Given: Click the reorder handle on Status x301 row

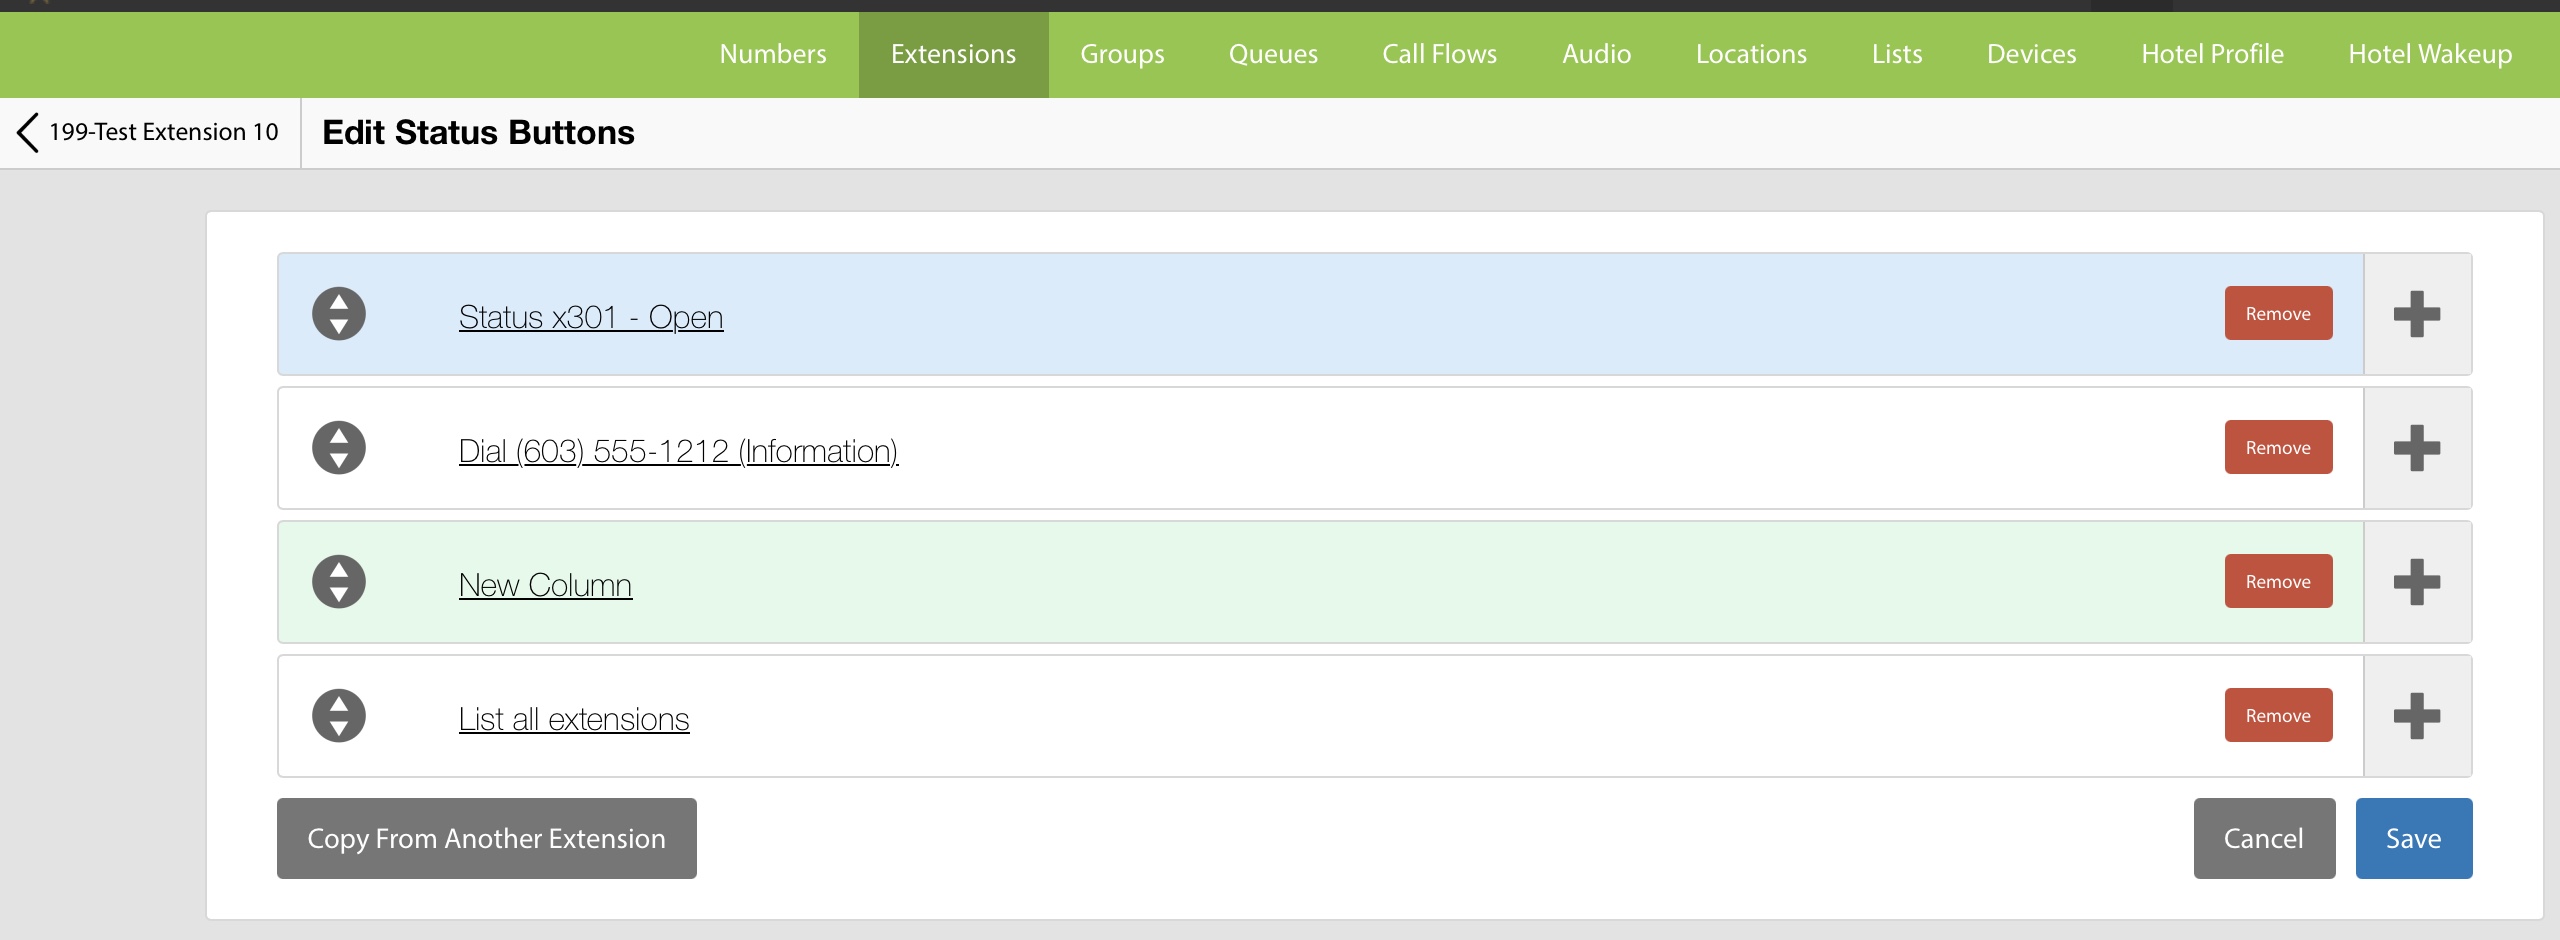Looking at the screenshot, I should point(339,314).
